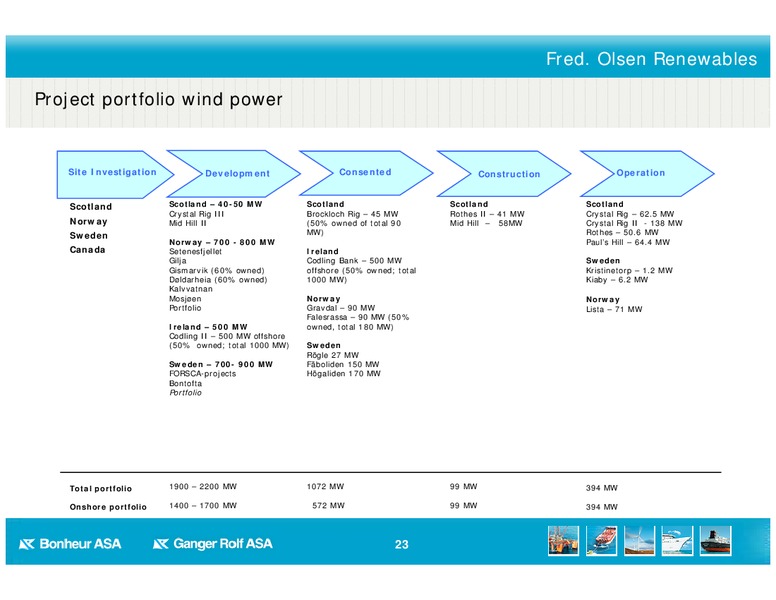Select 'Rothes – 50.6 MW' text
Screen dimensions: 776x600
pyautogui.click(x=622, y=233)
